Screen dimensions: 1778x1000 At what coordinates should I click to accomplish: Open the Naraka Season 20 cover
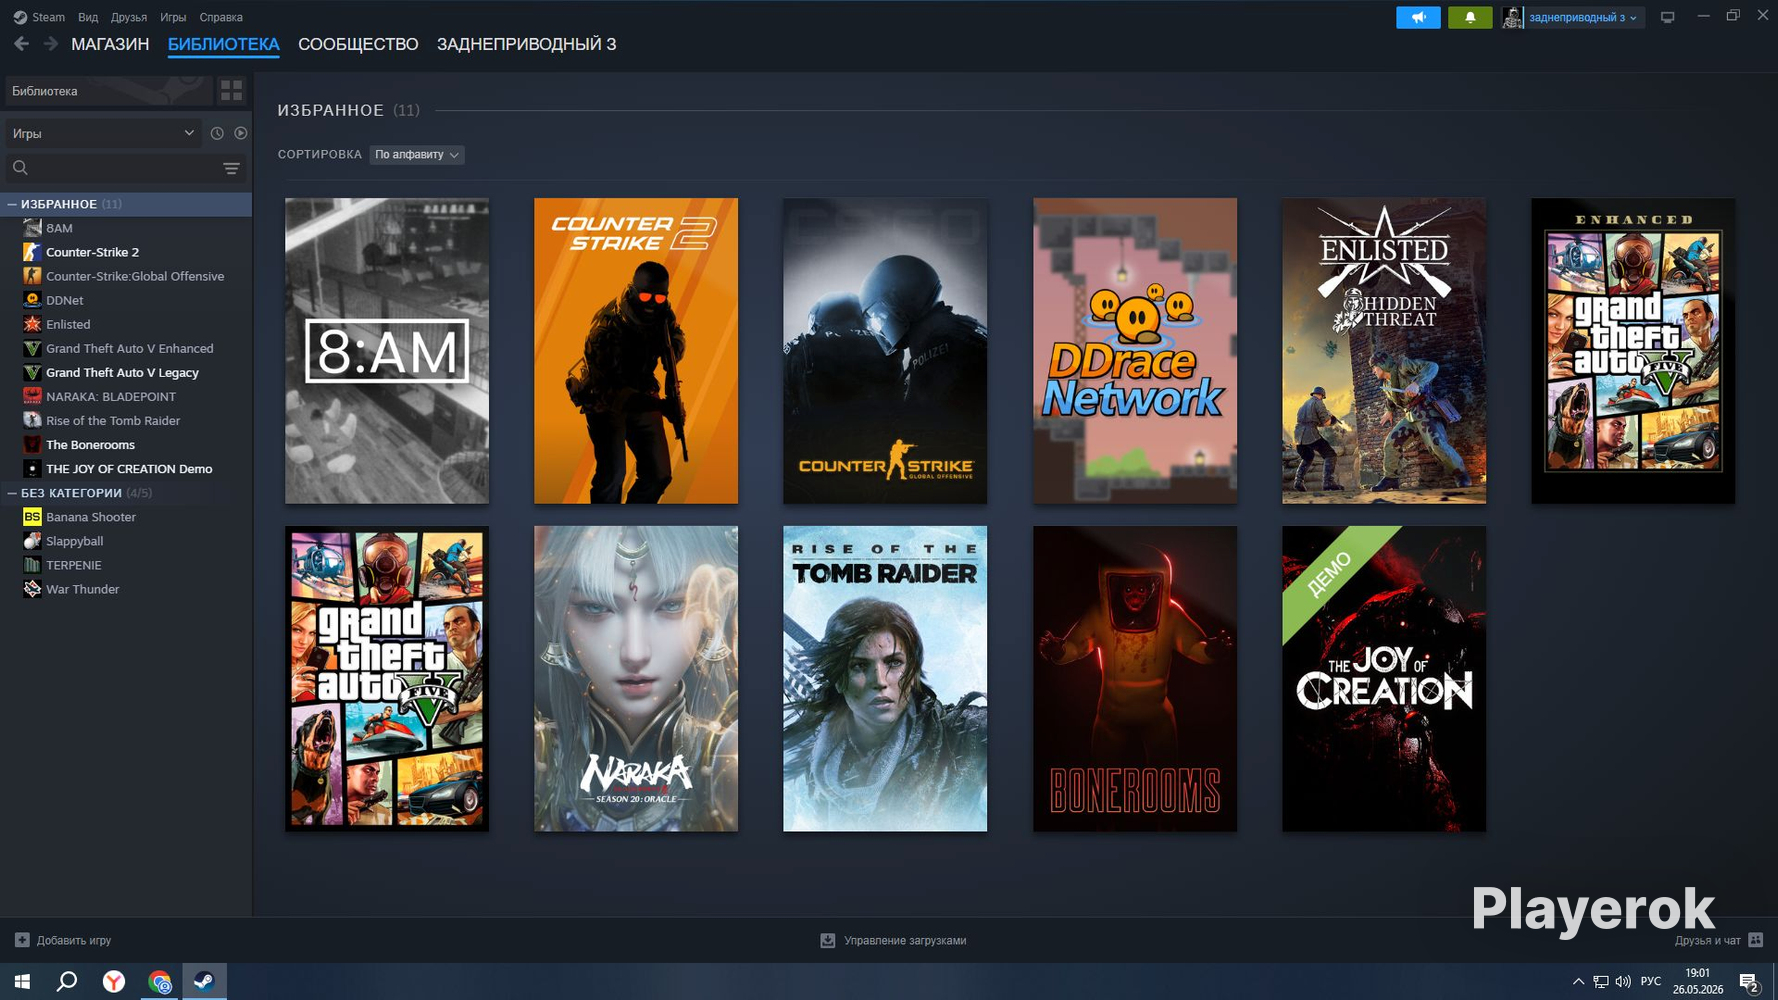636,679
